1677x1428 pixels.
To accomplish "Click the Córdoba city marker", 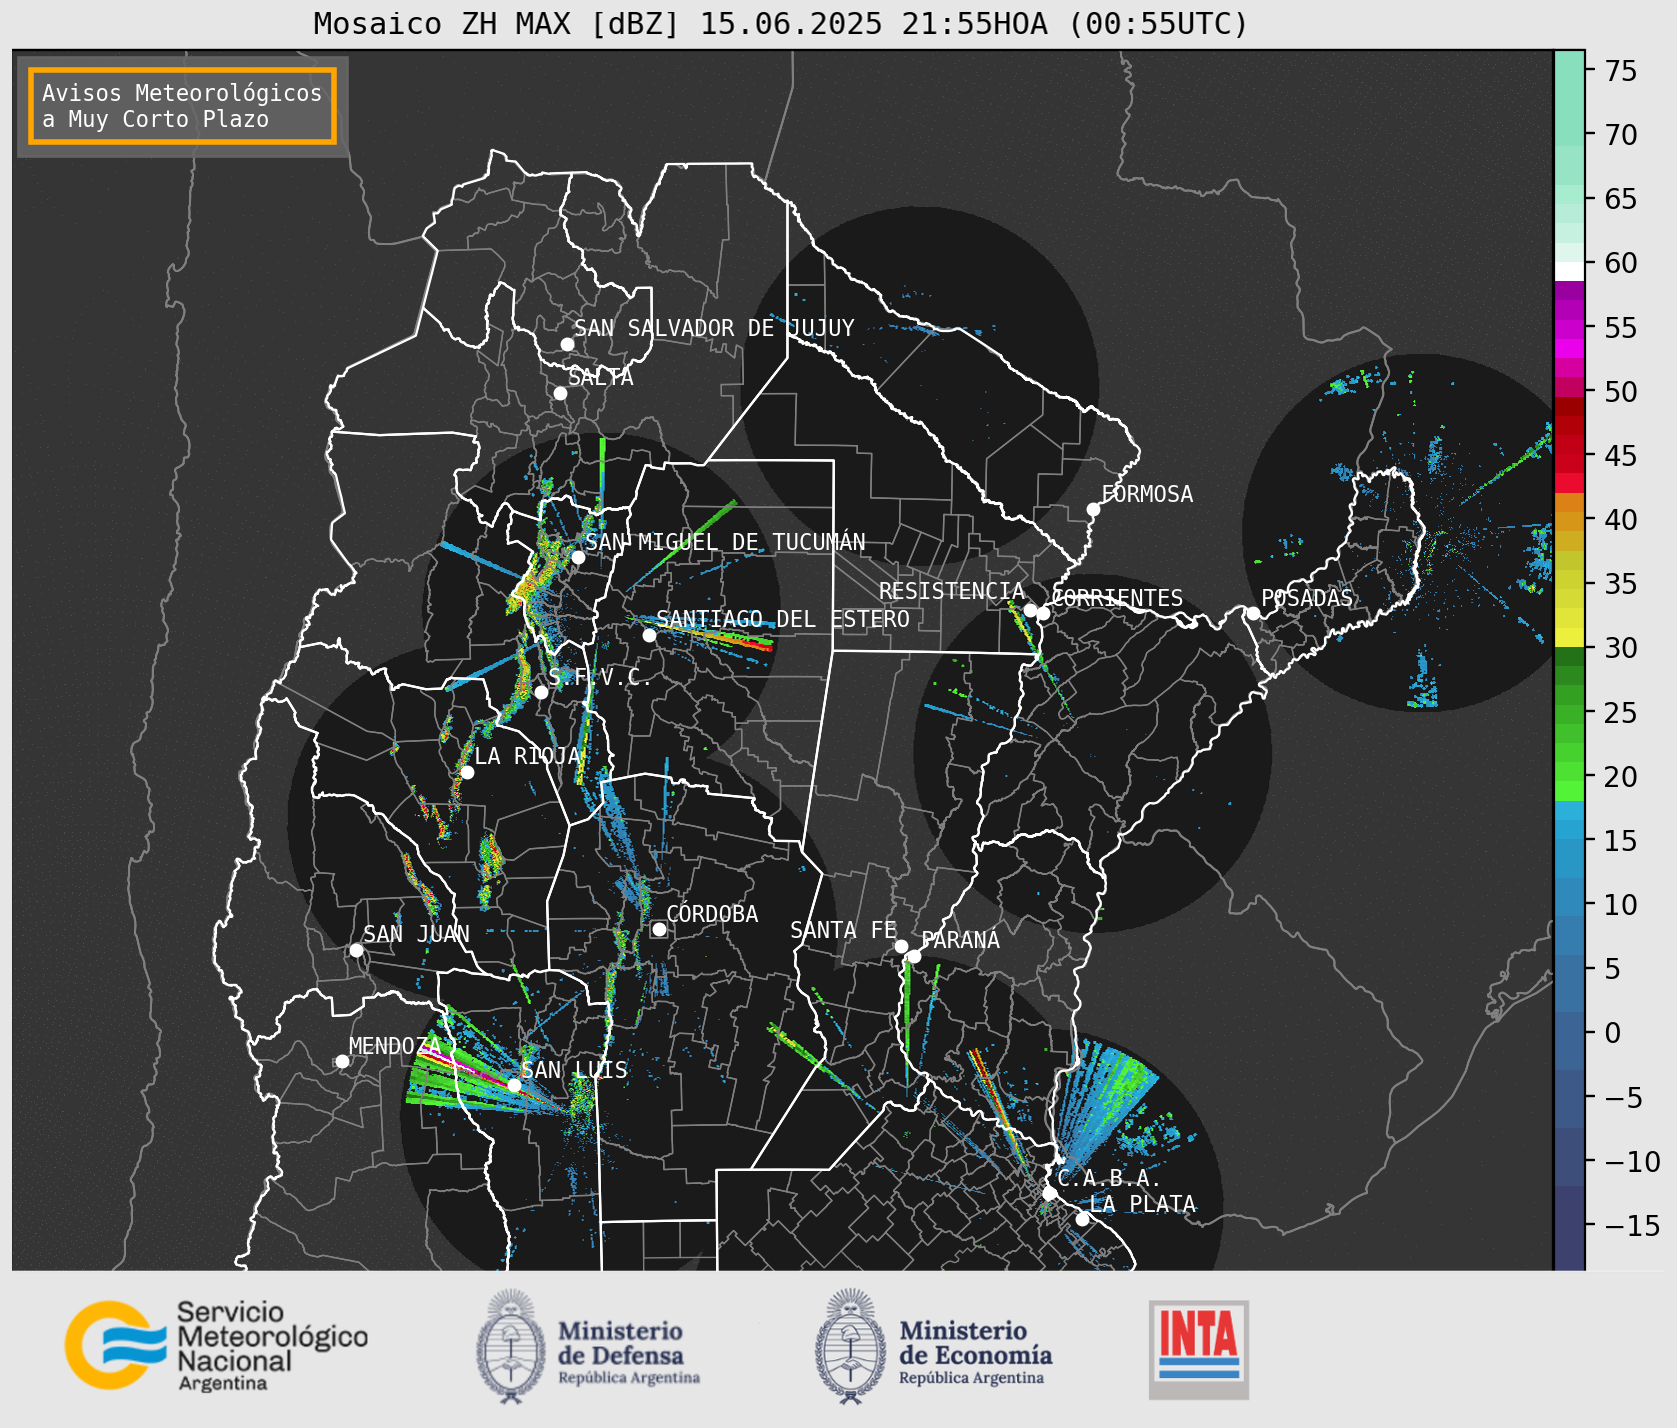I will pos(659,930).
